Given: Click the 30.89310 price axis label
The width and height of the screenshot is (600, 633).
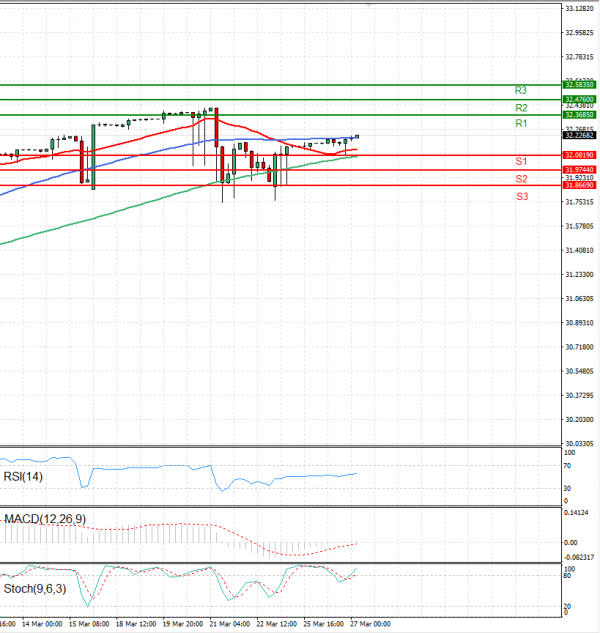Looking at the screenshot, I should point(579,323).
